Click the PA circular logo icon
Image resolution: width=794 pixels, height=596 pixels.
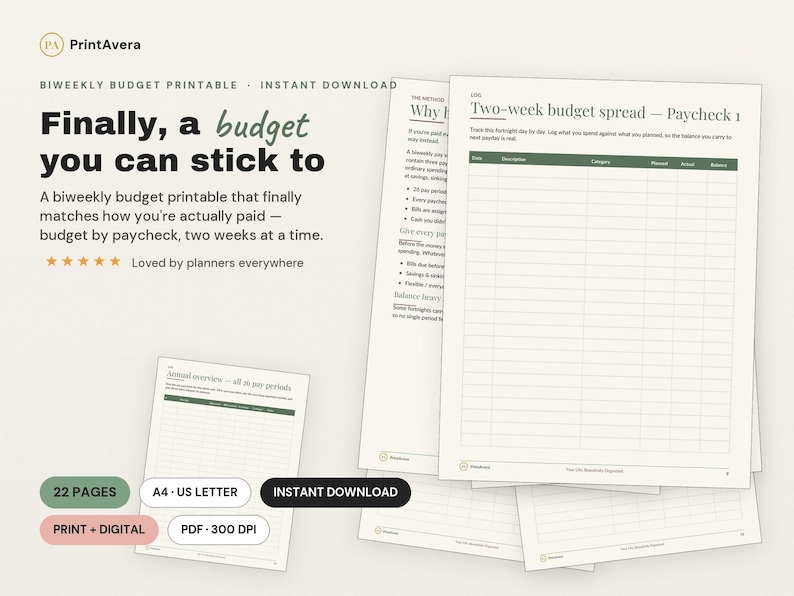[52, 45]
